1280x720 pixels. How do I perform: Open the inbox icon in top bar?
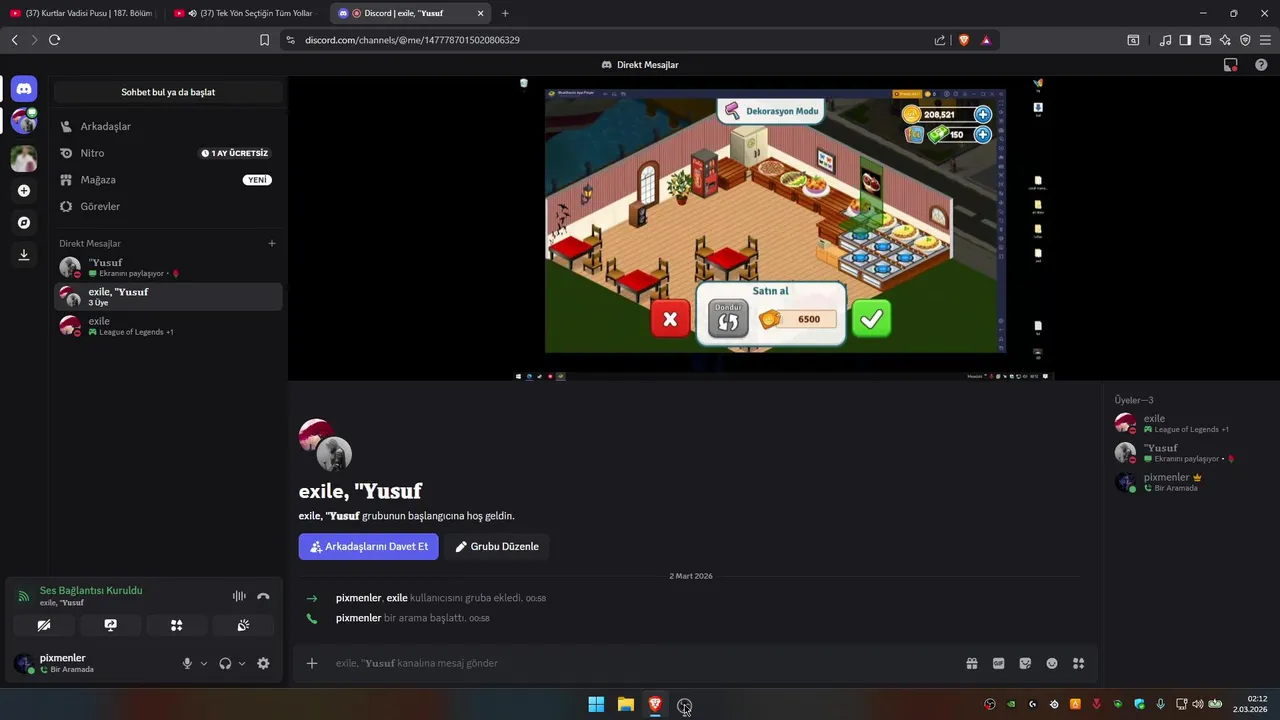[x=1231, y=65]
